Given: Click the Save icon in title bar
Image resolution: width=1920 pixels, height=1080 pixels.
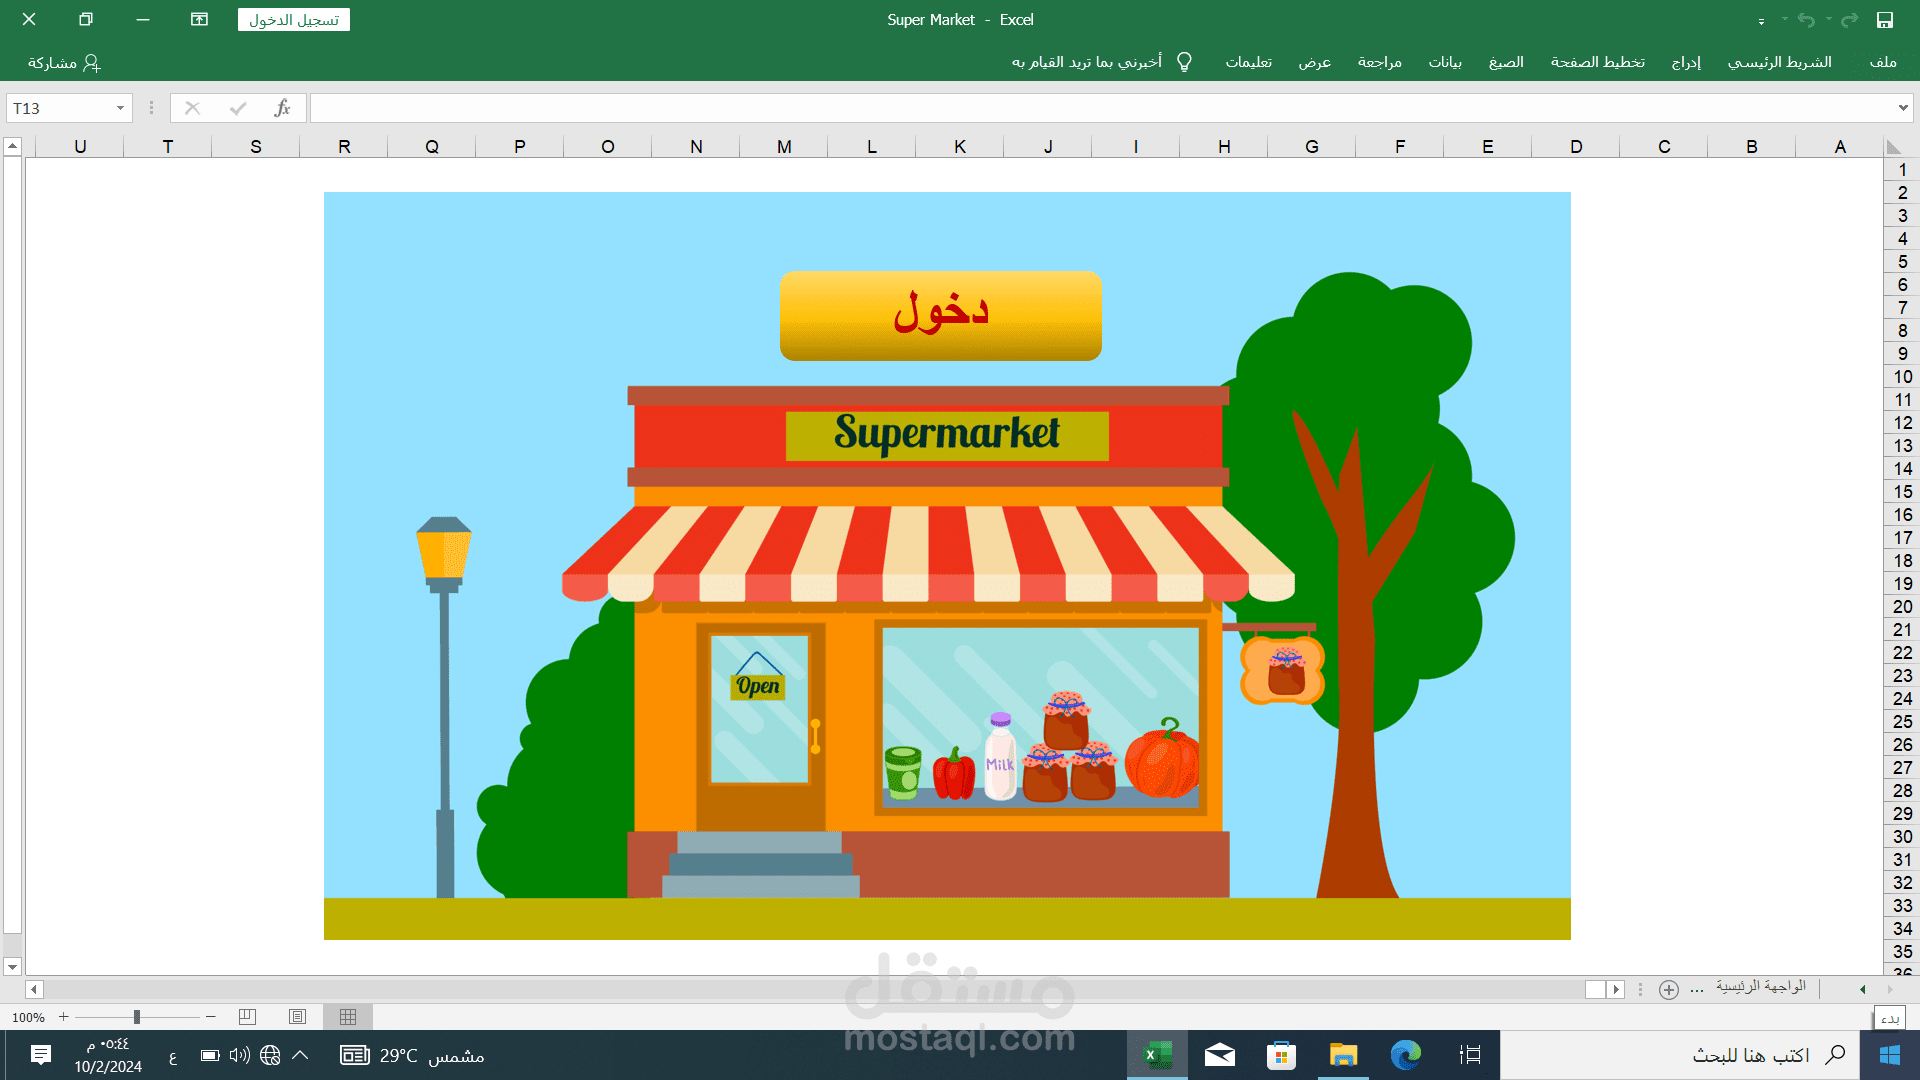Looking at the screenshot, I should tap(1885, 20).
